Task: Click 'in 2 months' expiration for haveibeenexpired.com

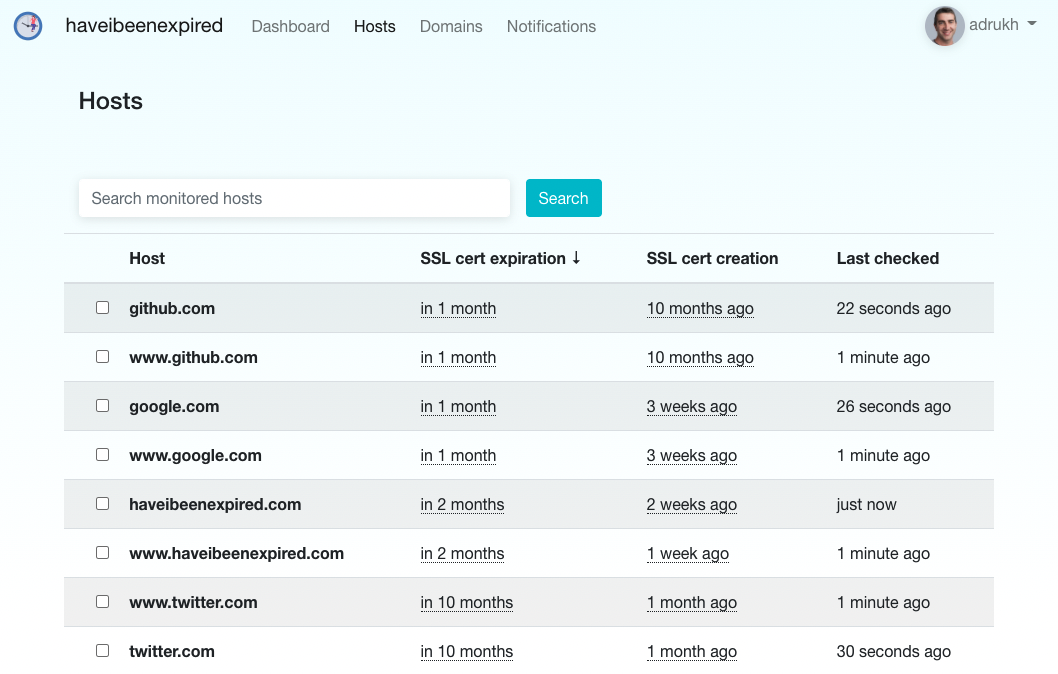Action: [x=462, y=505]
